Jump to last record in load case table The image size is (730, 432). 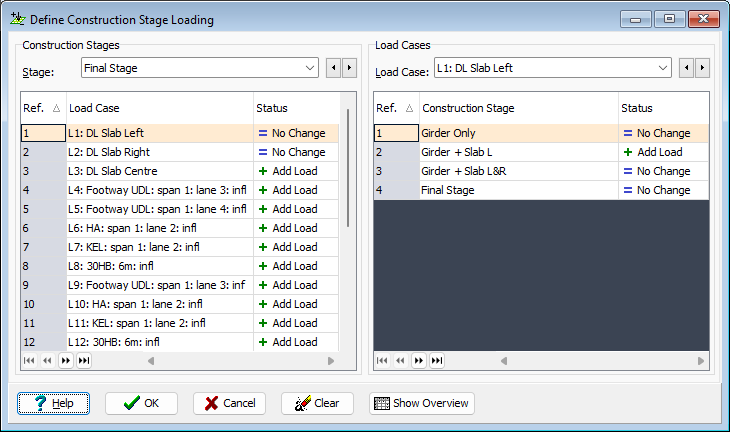click(84, 360)
